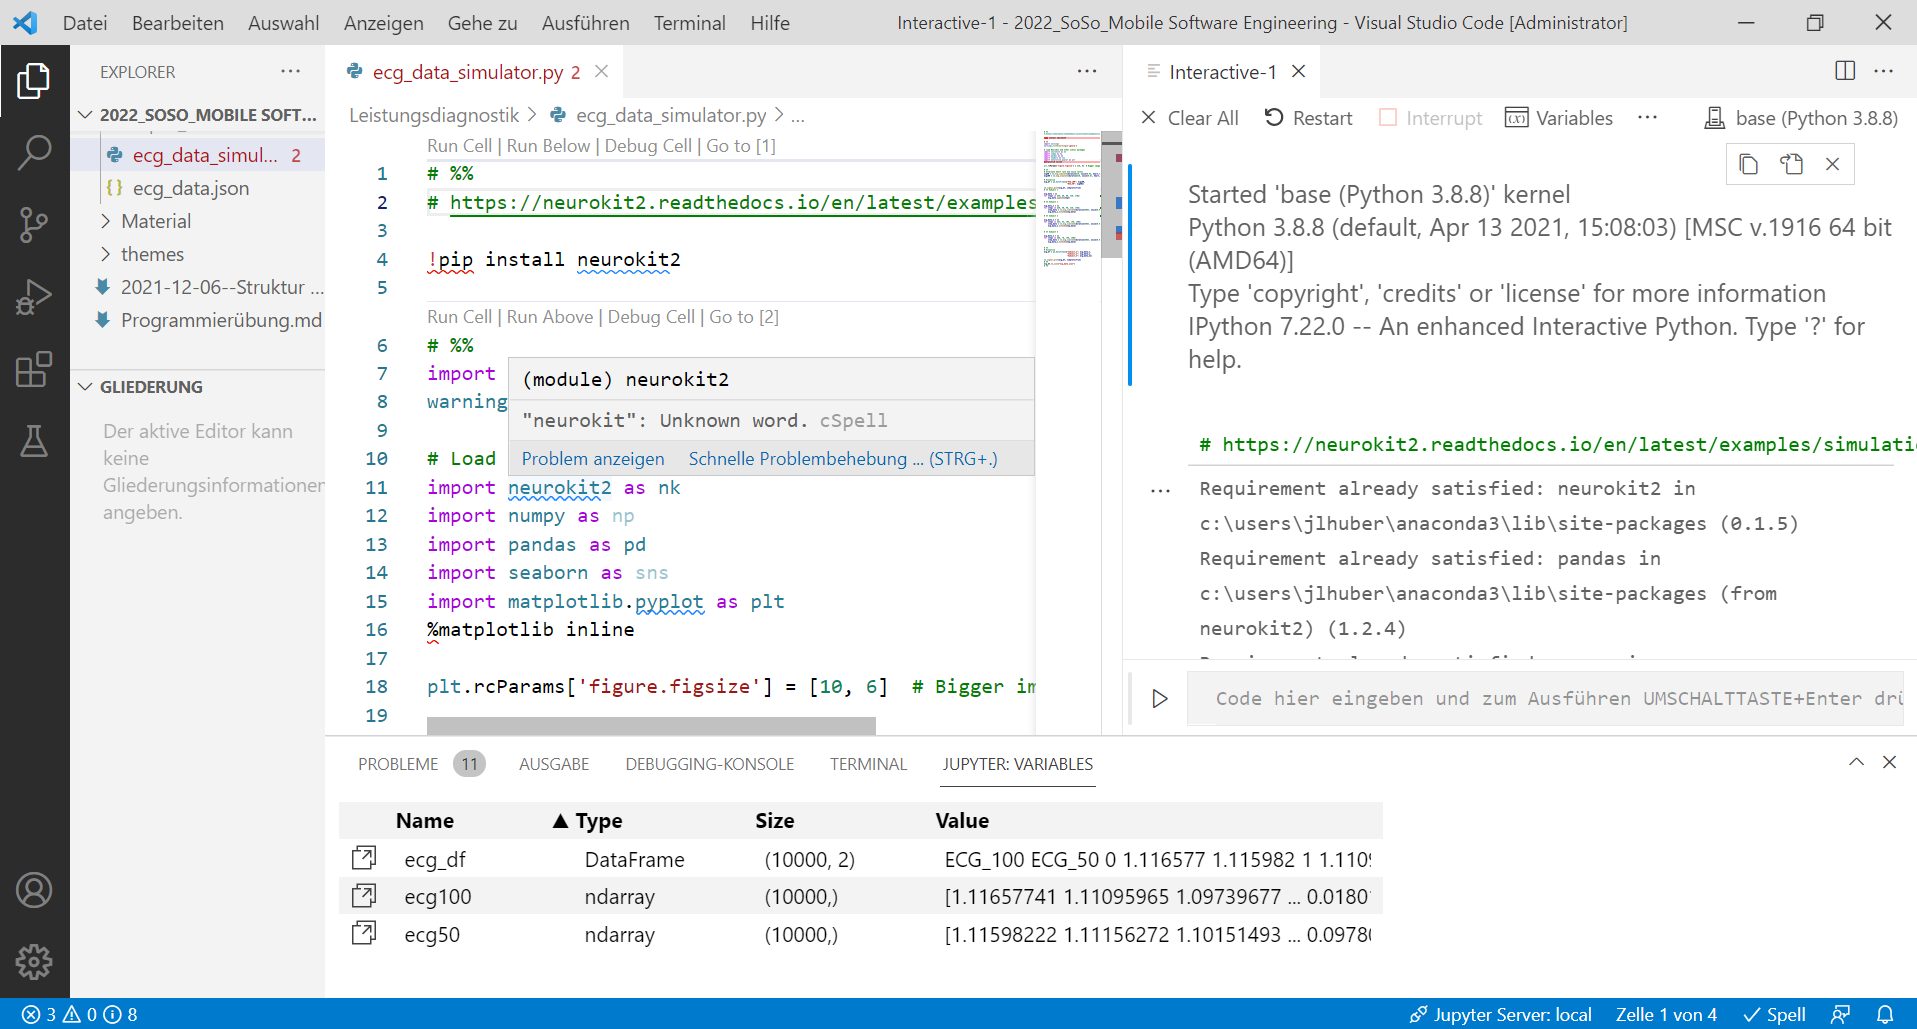Switch to the DEBUGGING-KONSOLE tab
Image resolution: width=1917 pixels, height=1029 pixels.
pyautogui.click(x=710, y=764)
